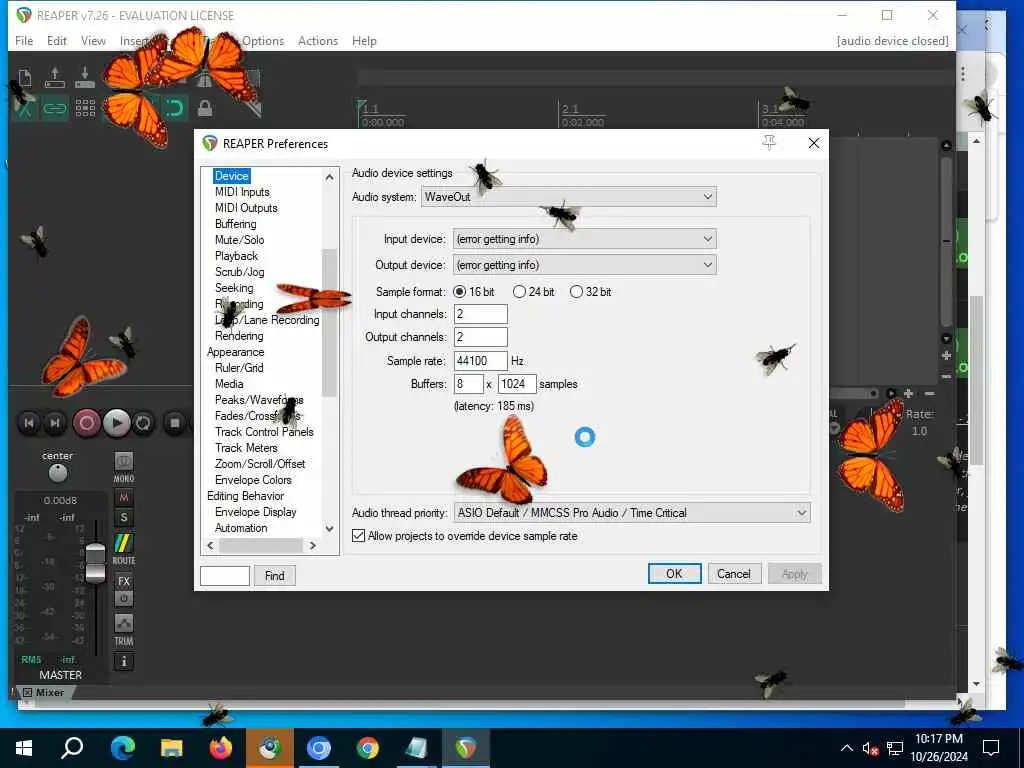This screenshot has width=1024, height=768.
Task: Click the New Project toolbar icon
Action: tap(25, 78)
